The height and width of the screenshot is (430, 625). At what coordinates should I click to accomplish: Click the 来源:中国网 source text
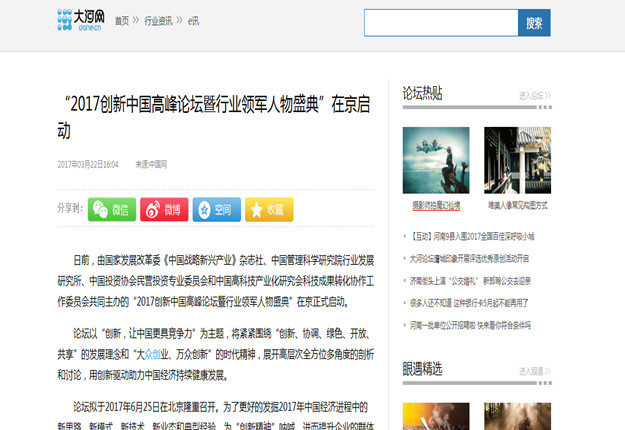coord(151,164)
